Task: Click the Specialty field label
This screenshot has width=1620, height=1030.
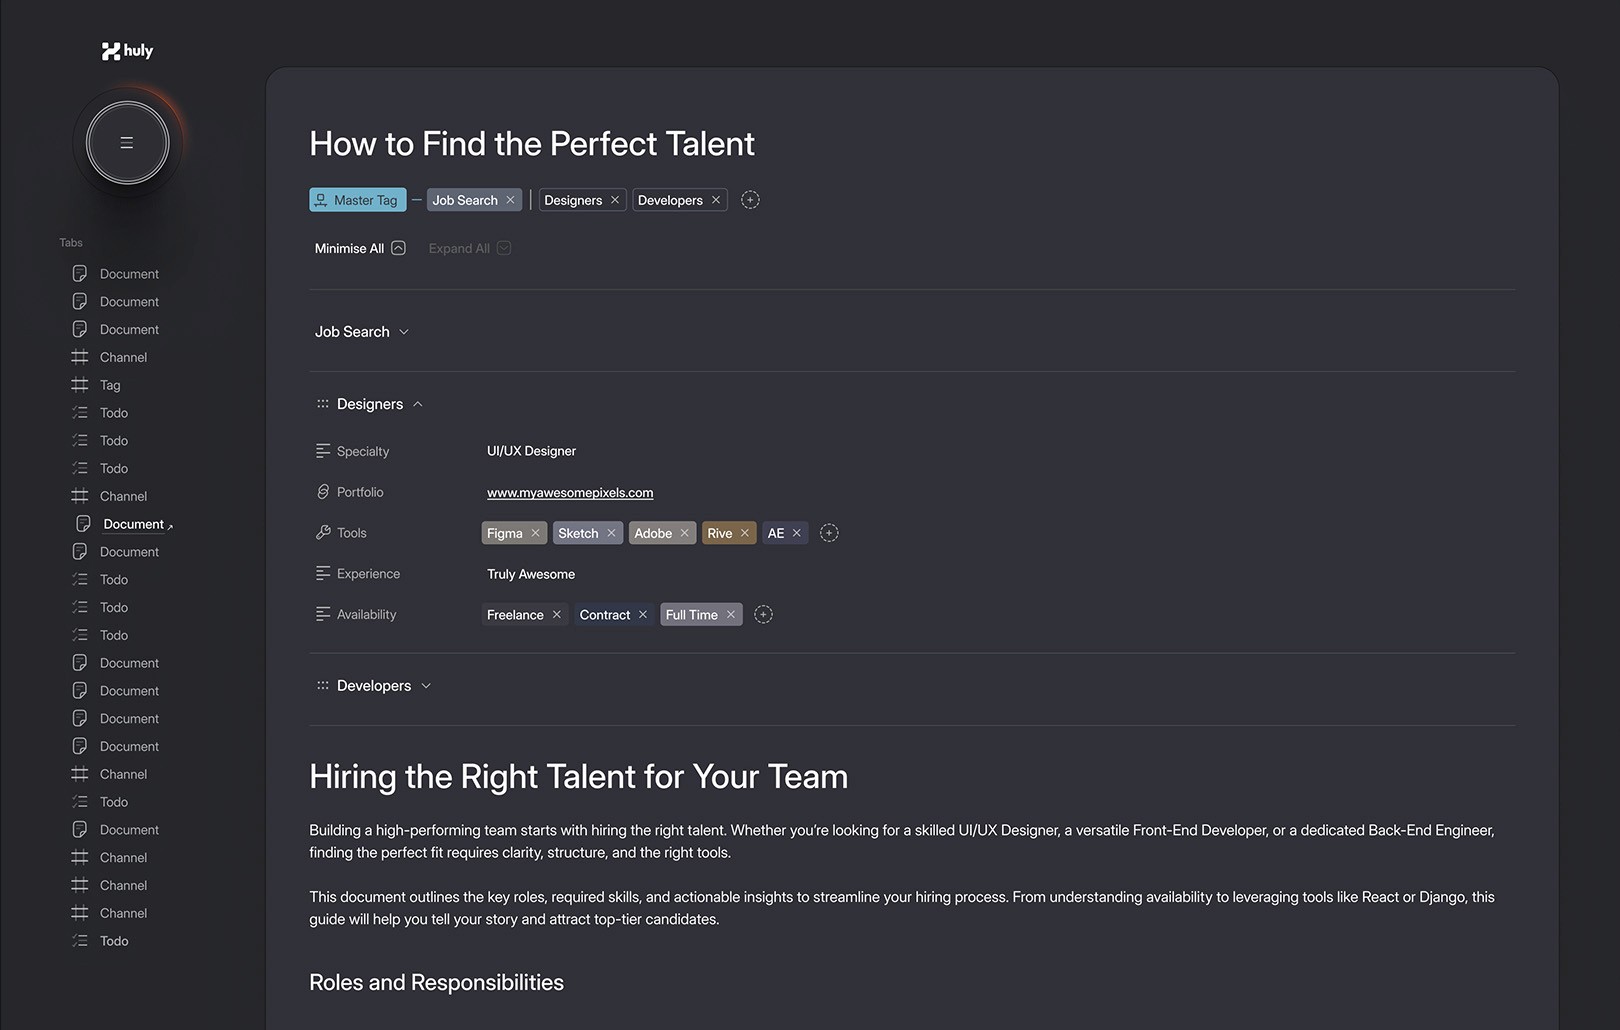Action: click(x=363, y=451)
